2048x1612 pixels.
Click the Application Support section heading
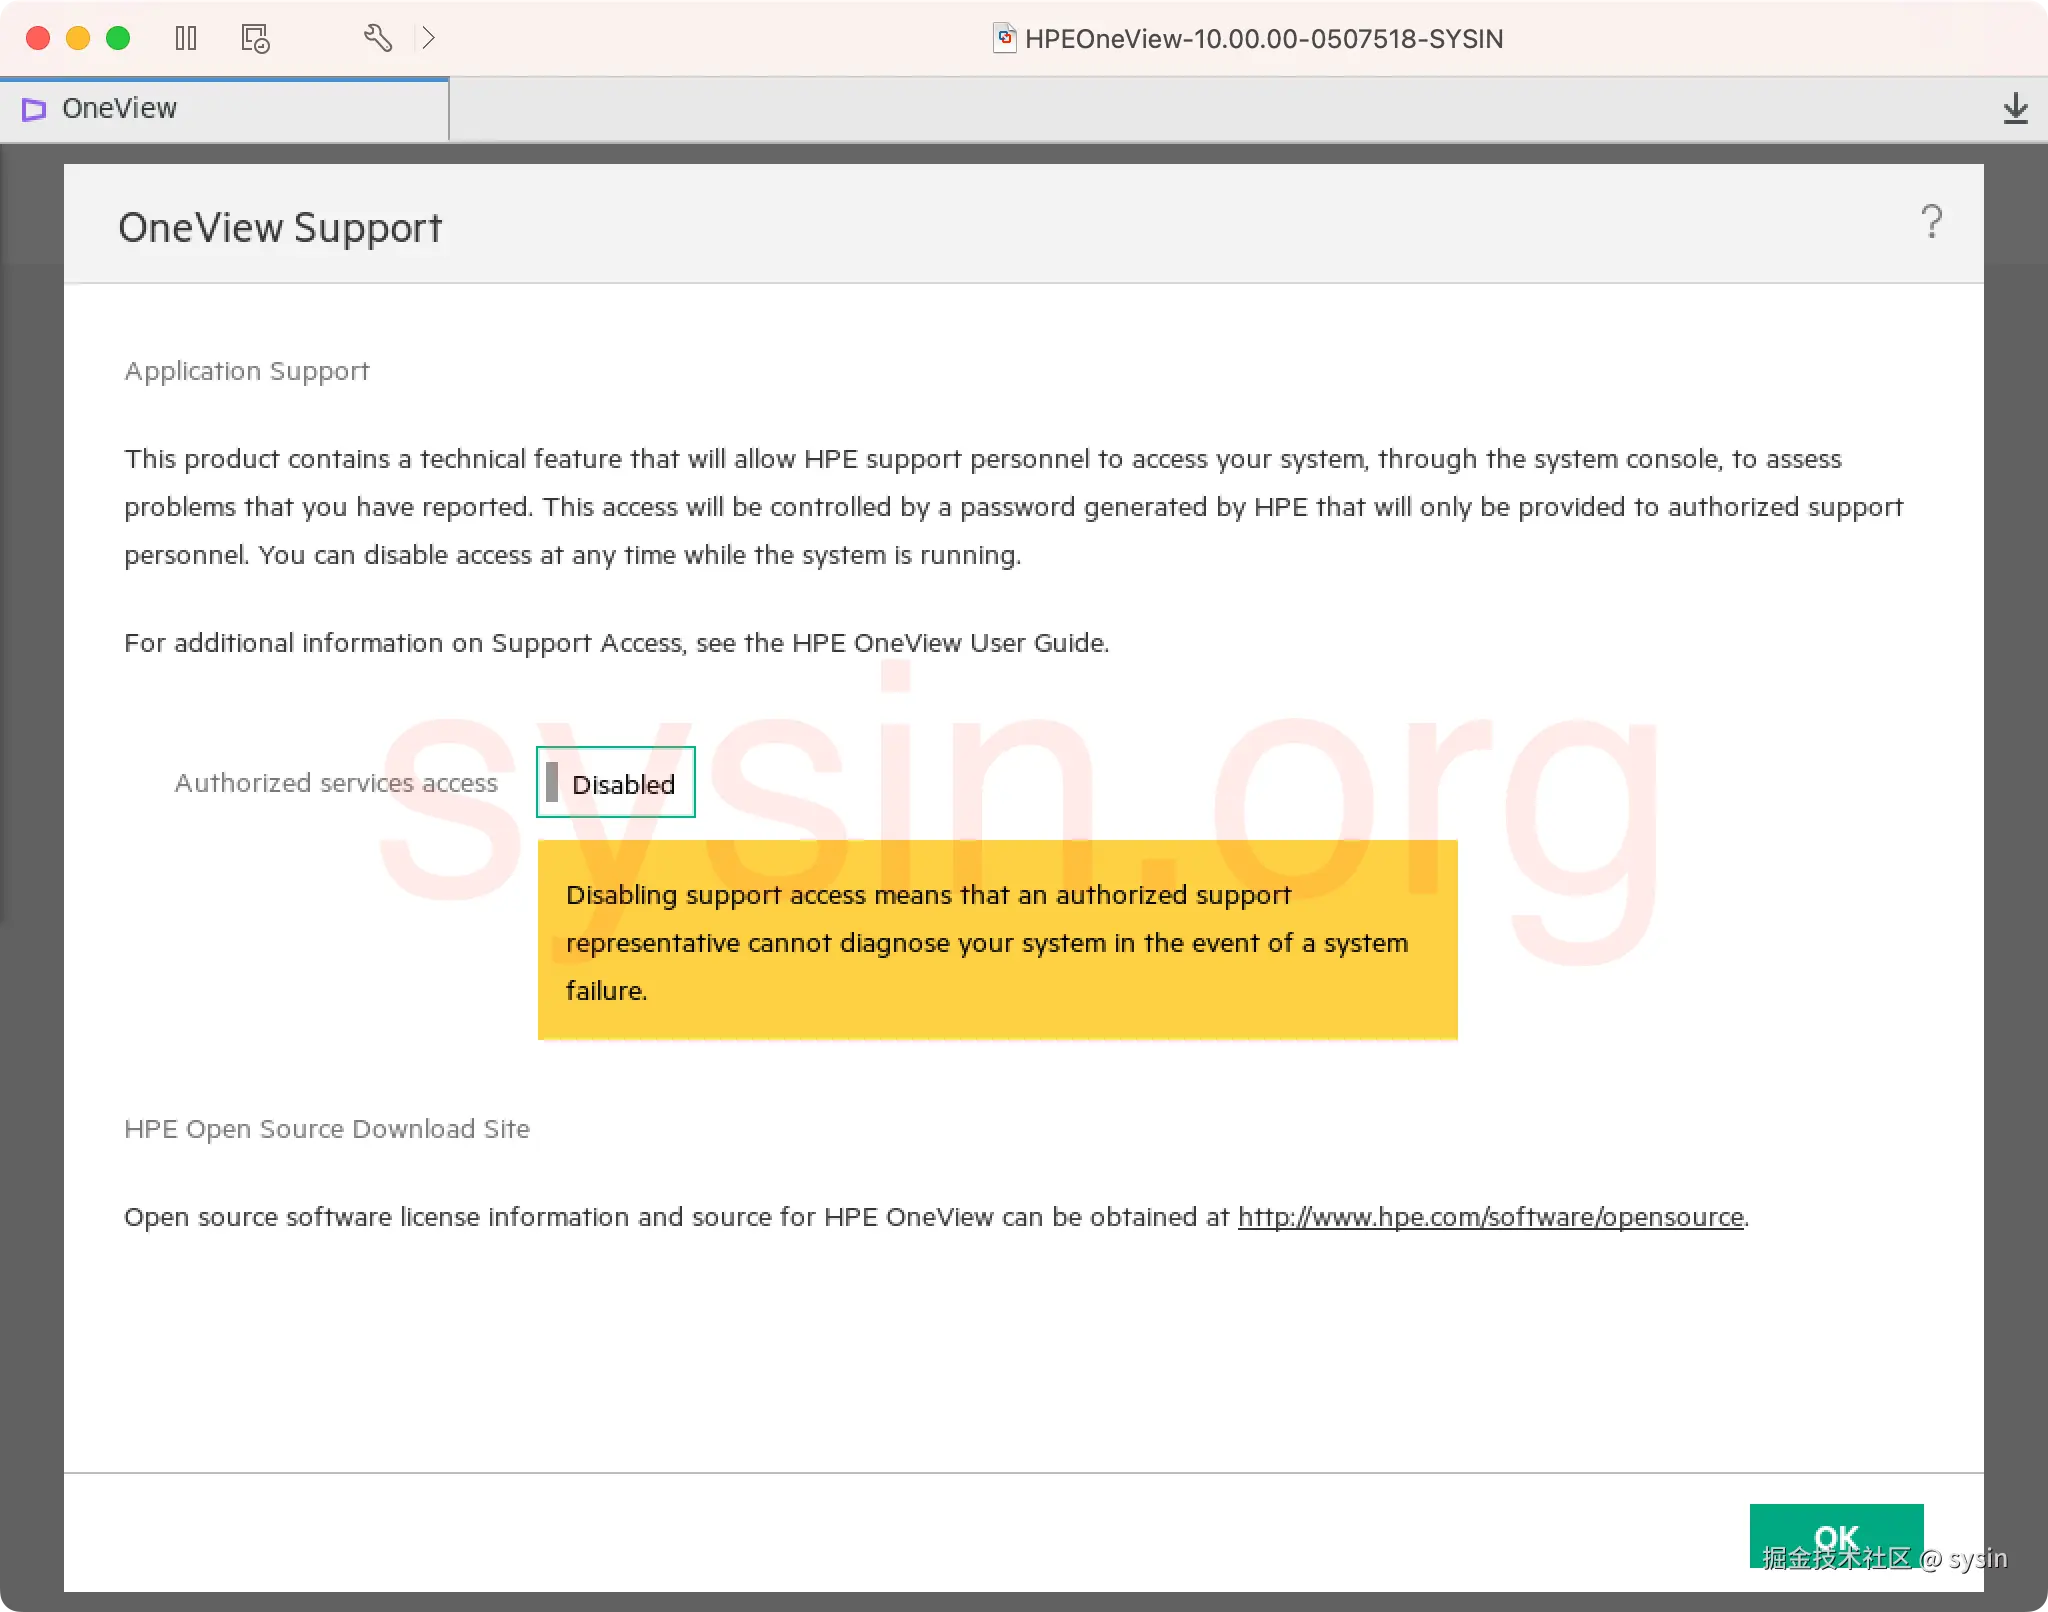[x=247, y=371]
